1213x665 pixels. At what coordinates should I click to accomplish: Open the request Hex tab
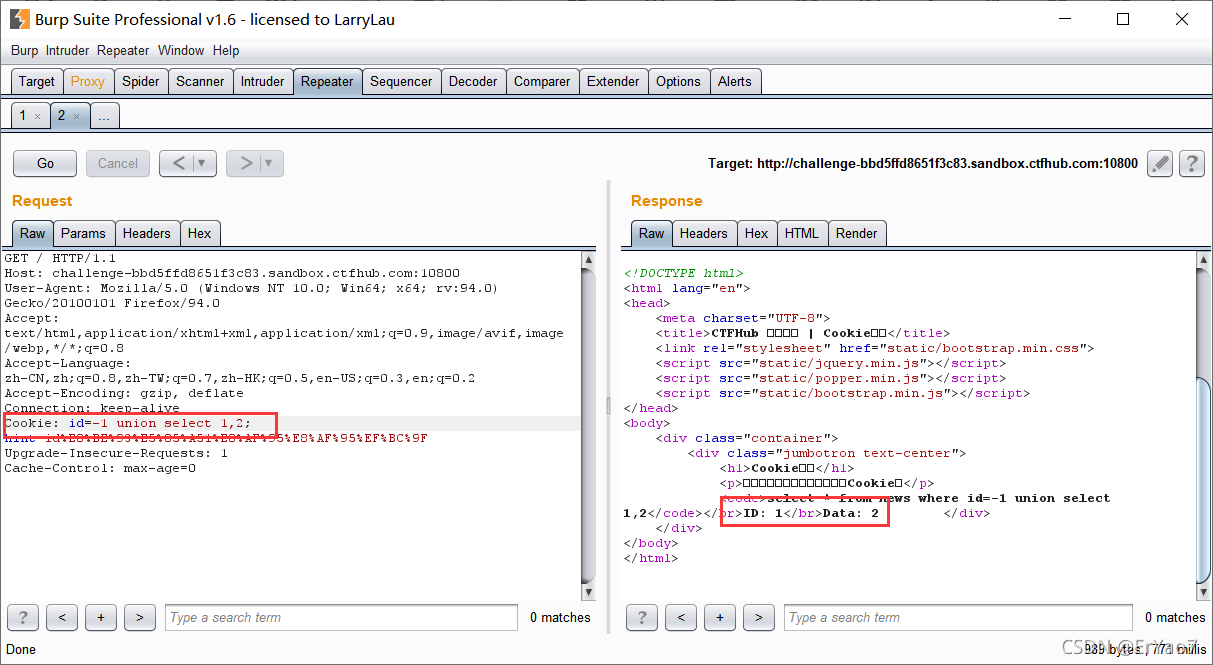coord(200,233)
